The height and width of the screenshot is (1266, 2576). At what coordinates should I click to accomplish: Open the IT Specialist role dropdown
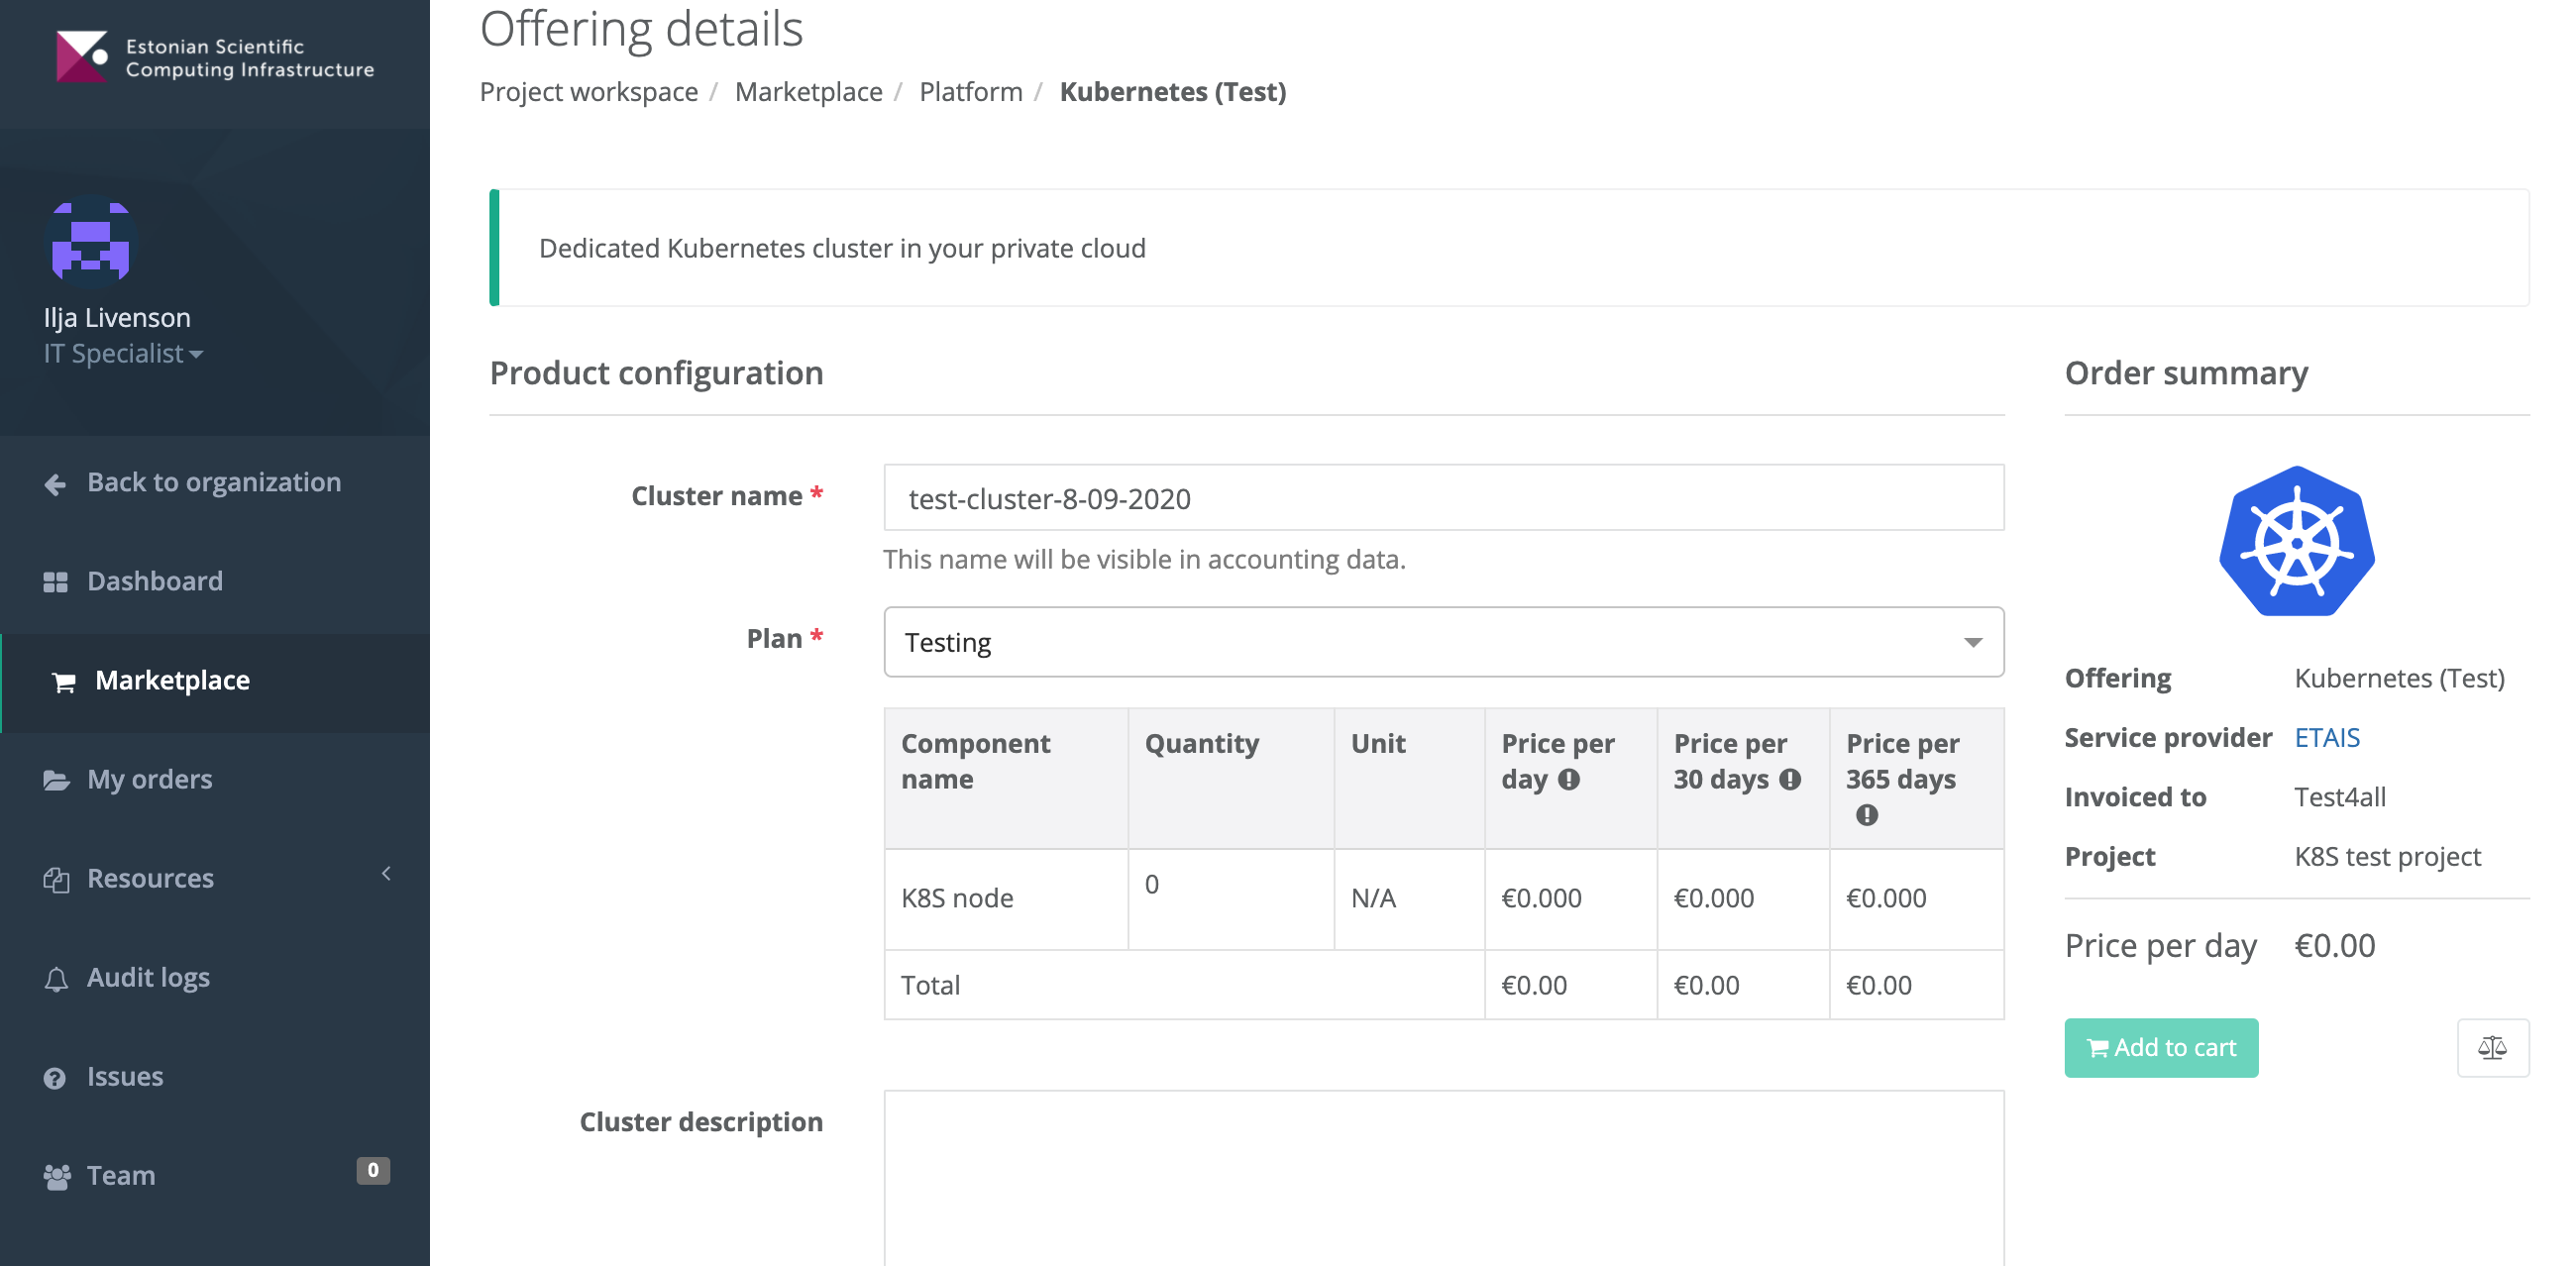pyautogui.click(x=123, y=354)
